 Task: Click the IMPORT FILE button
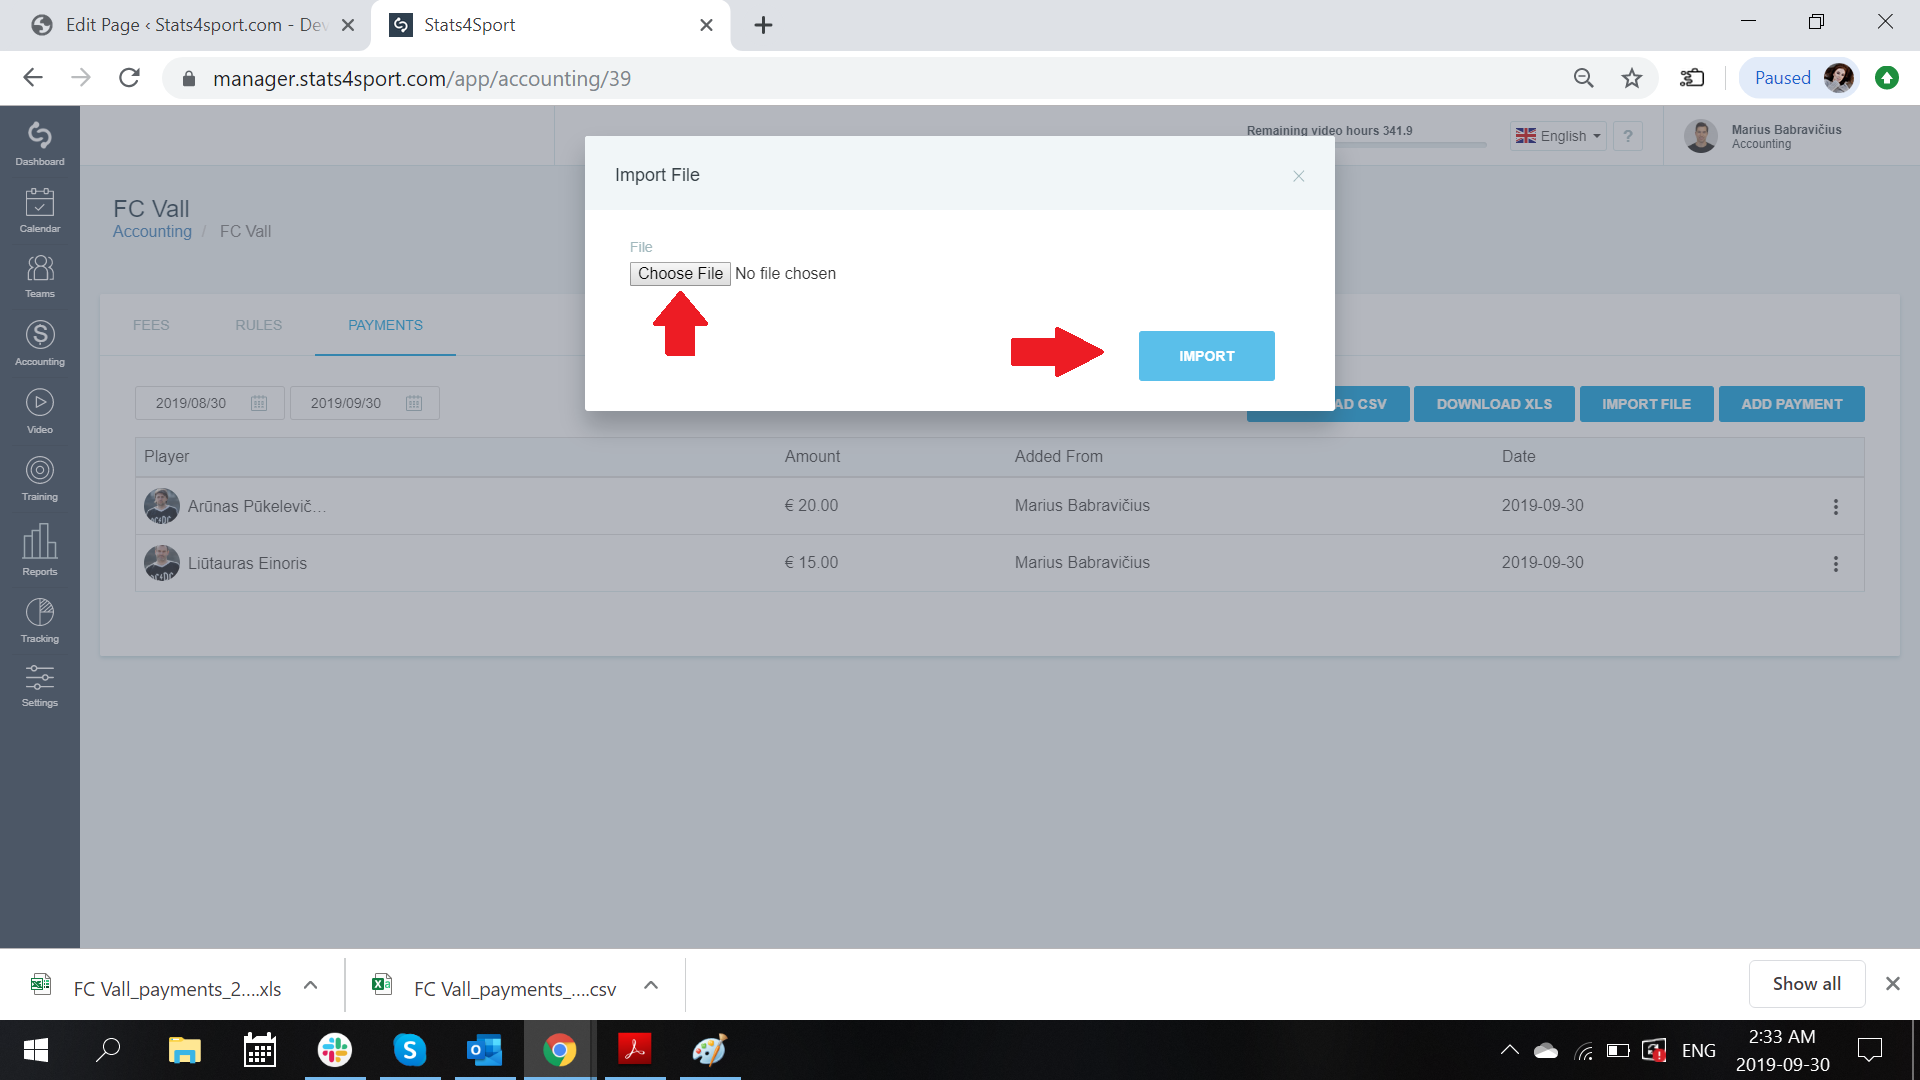coord(1646,404)
